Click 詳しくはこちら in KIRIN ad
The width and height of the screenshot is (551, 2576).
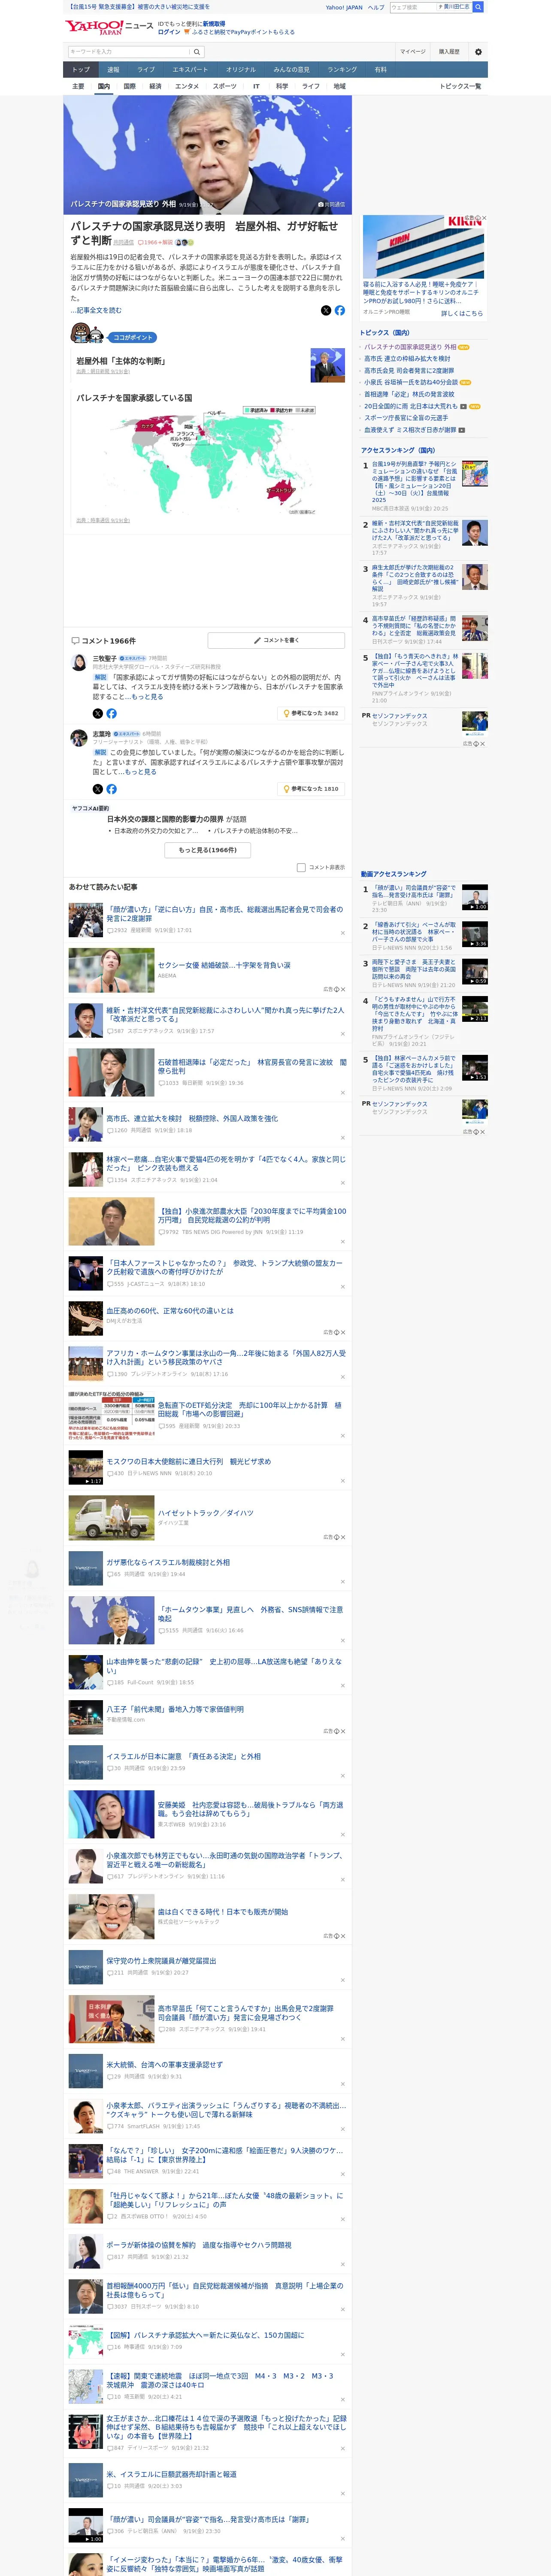pos(462,313)
